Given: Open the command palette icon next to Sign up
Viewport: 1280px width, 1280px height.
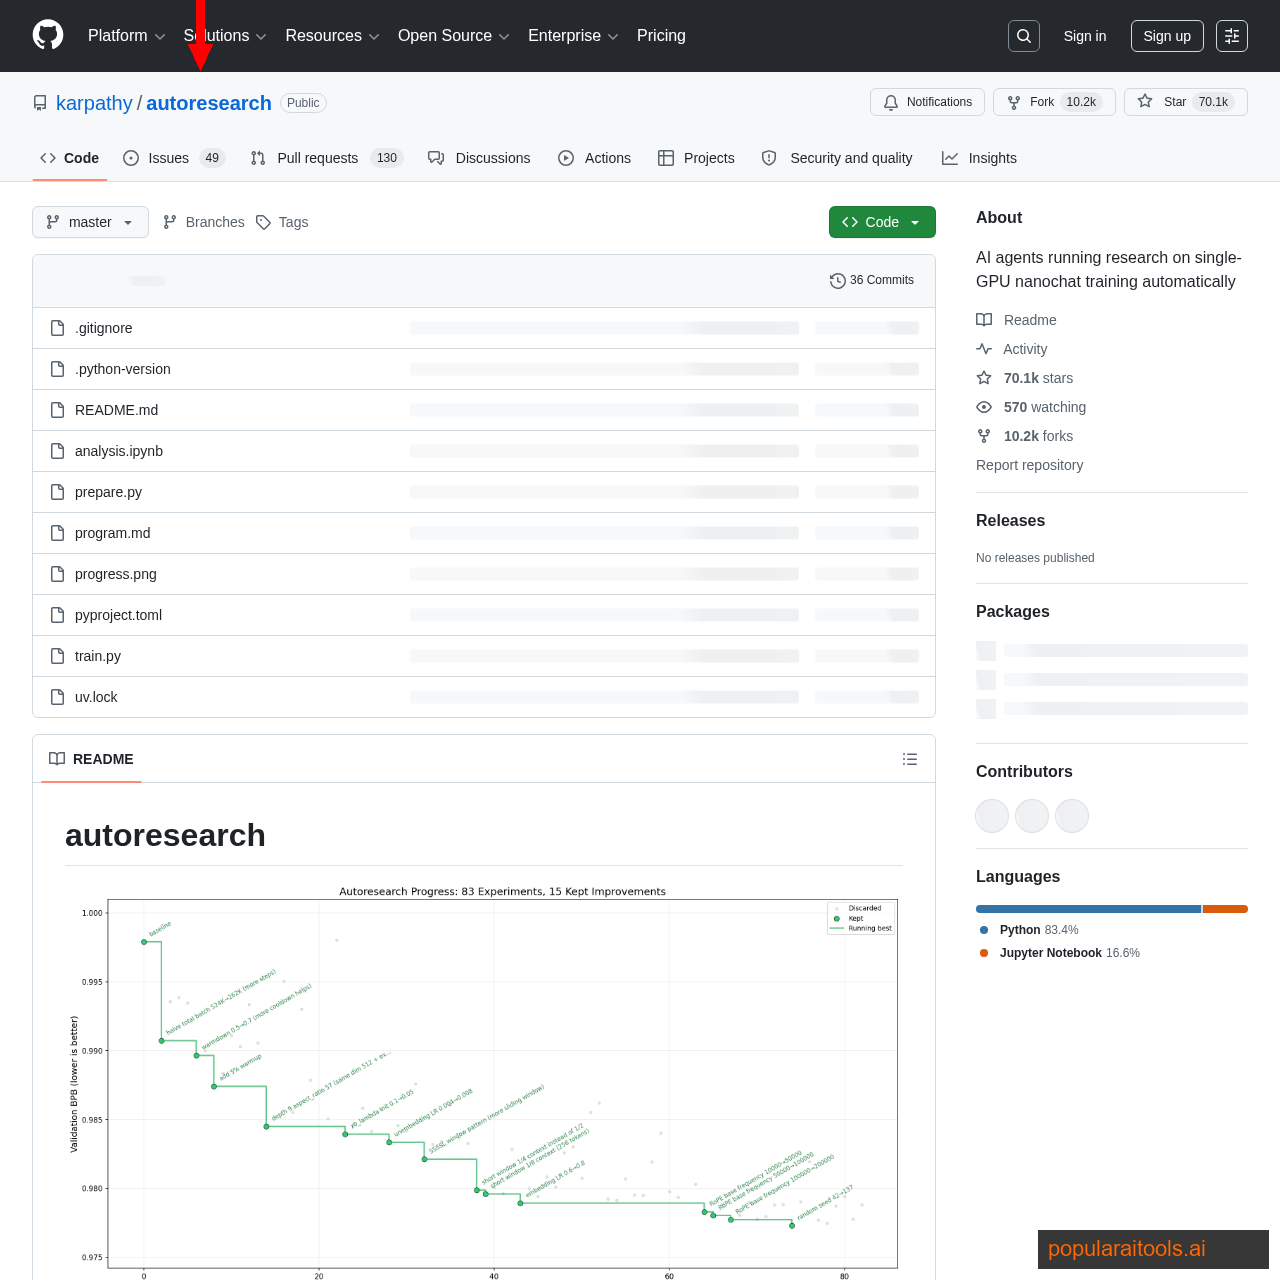Looking at the screenshot, I should (x=1230, y=35).
